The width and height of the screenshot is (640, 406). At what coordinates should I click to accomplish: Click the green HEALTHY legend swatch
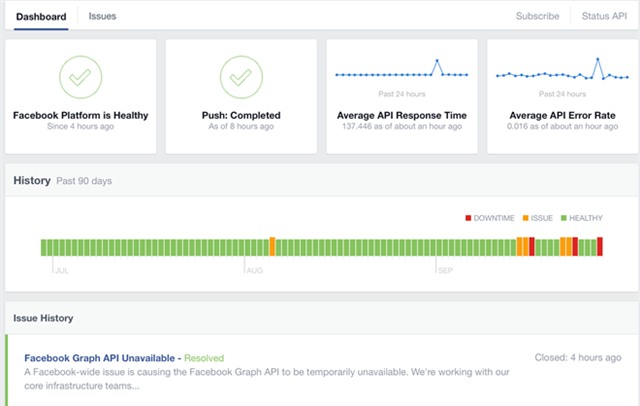564,218
